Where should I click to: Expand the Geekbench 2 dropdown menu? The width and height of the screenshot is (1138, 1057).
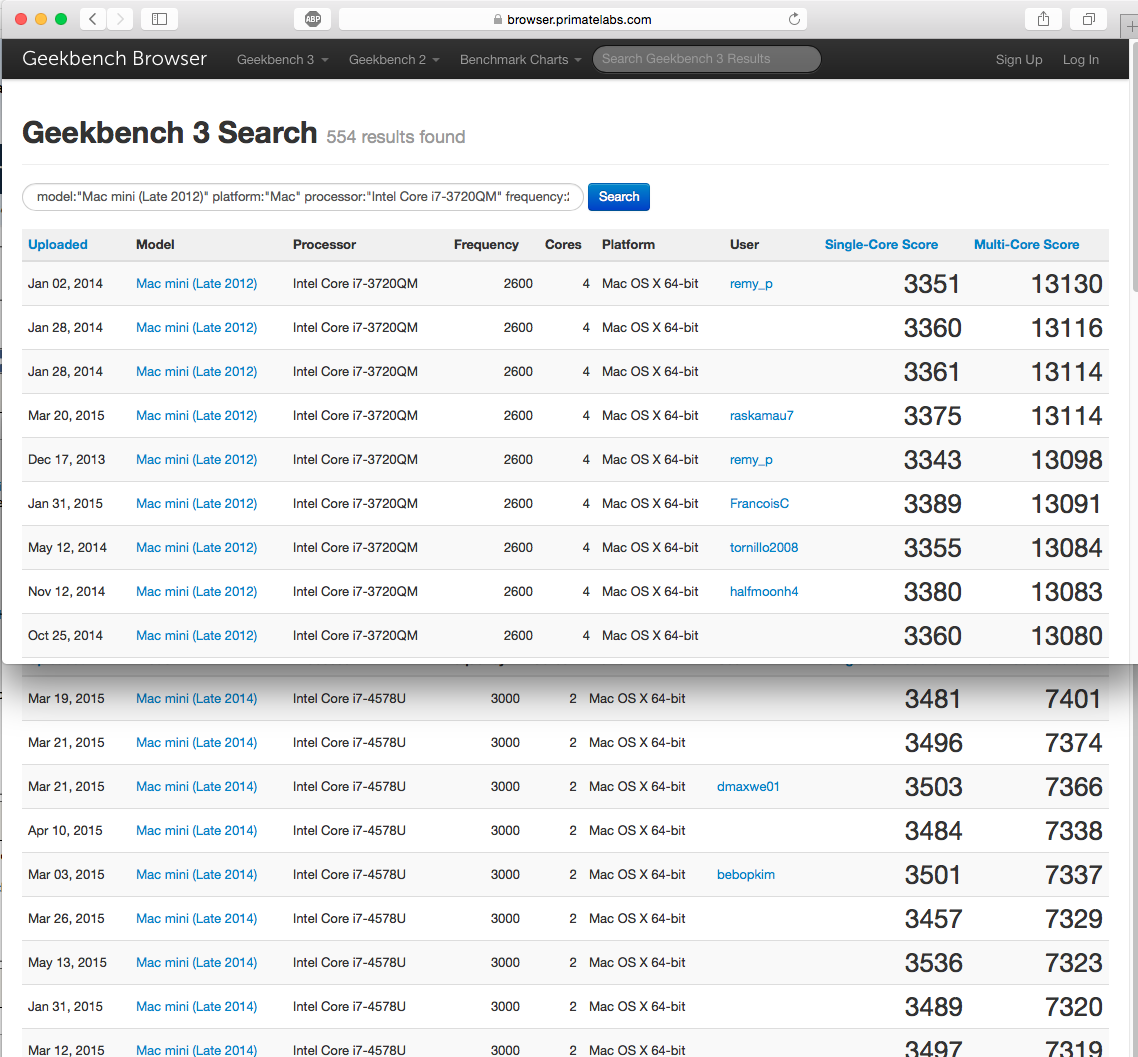point(394,60)
